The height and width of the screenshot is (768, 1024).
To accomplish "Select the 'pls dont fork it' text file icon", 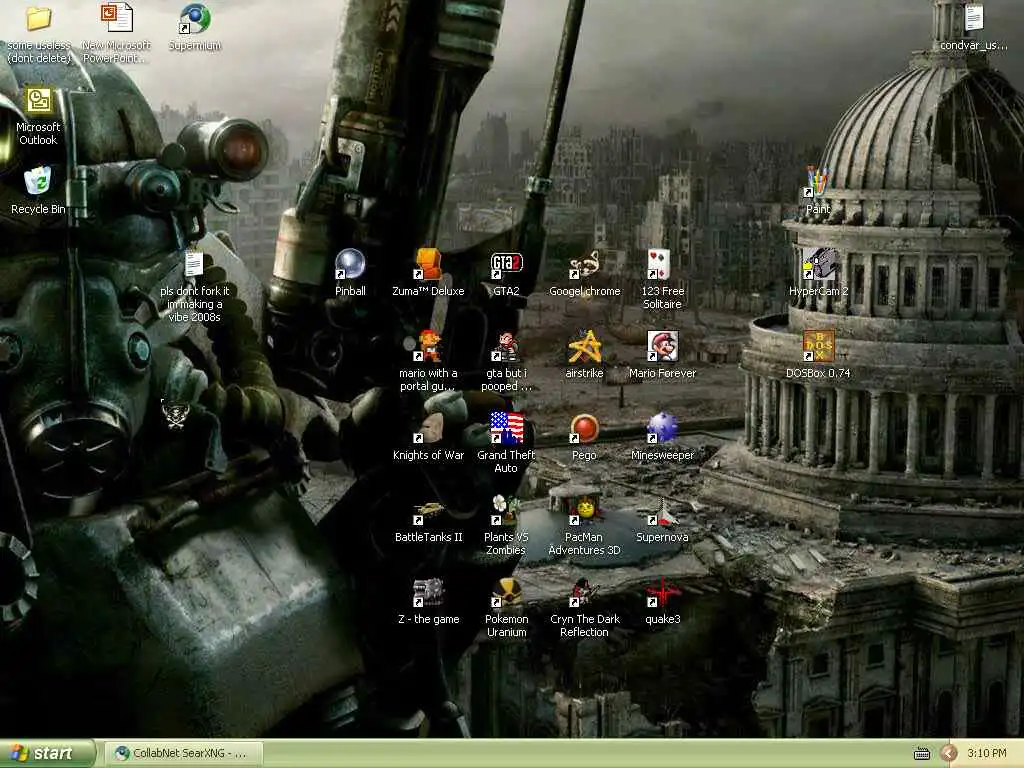I will (194, 264).
